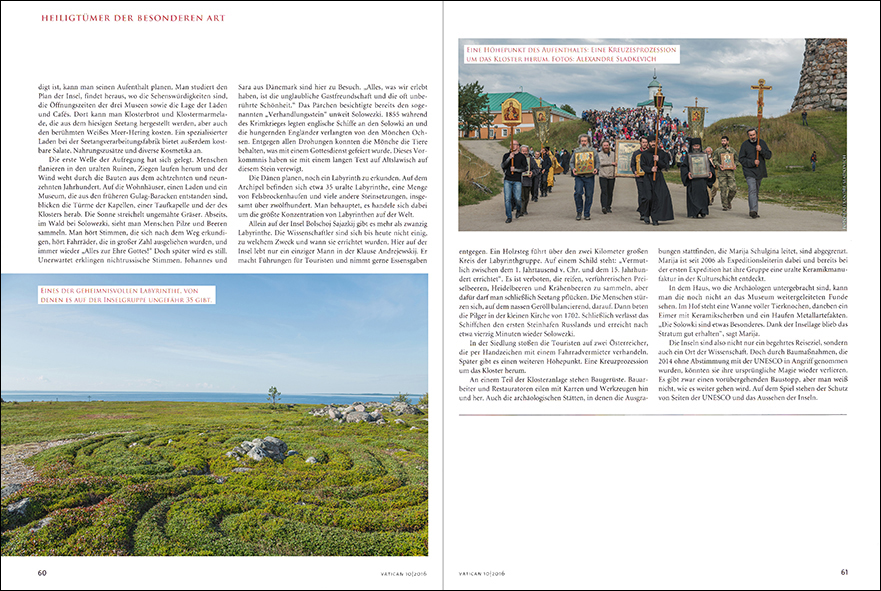Click the red labyrinth photo caption

tap(126, 295)
